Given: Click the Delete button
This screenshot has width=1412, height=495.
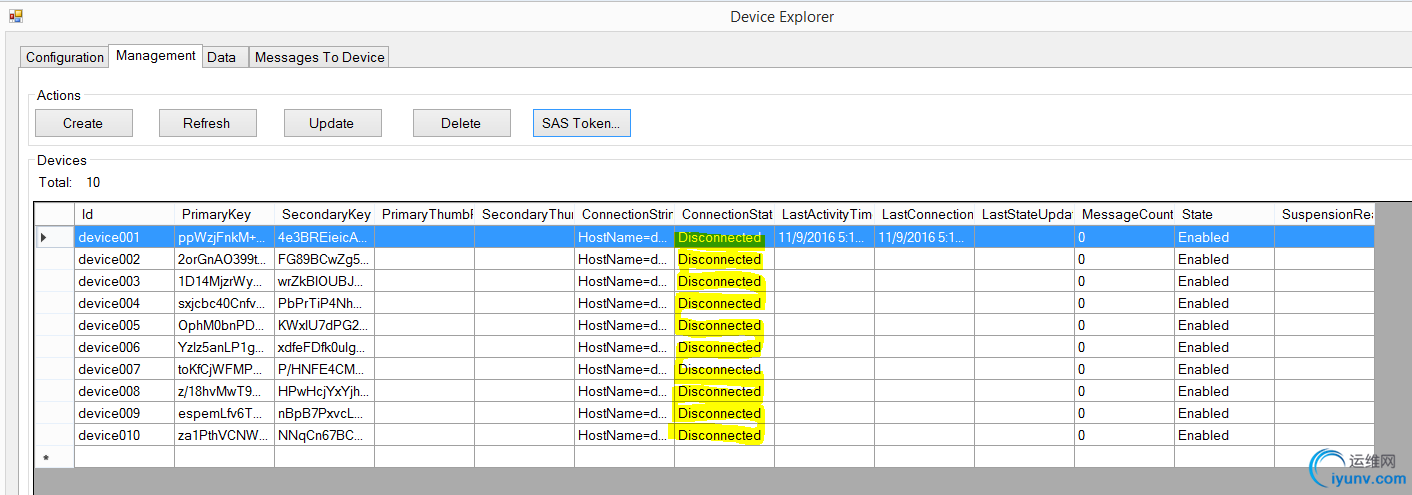Looking at the screenshot, I should coord(461,123).
